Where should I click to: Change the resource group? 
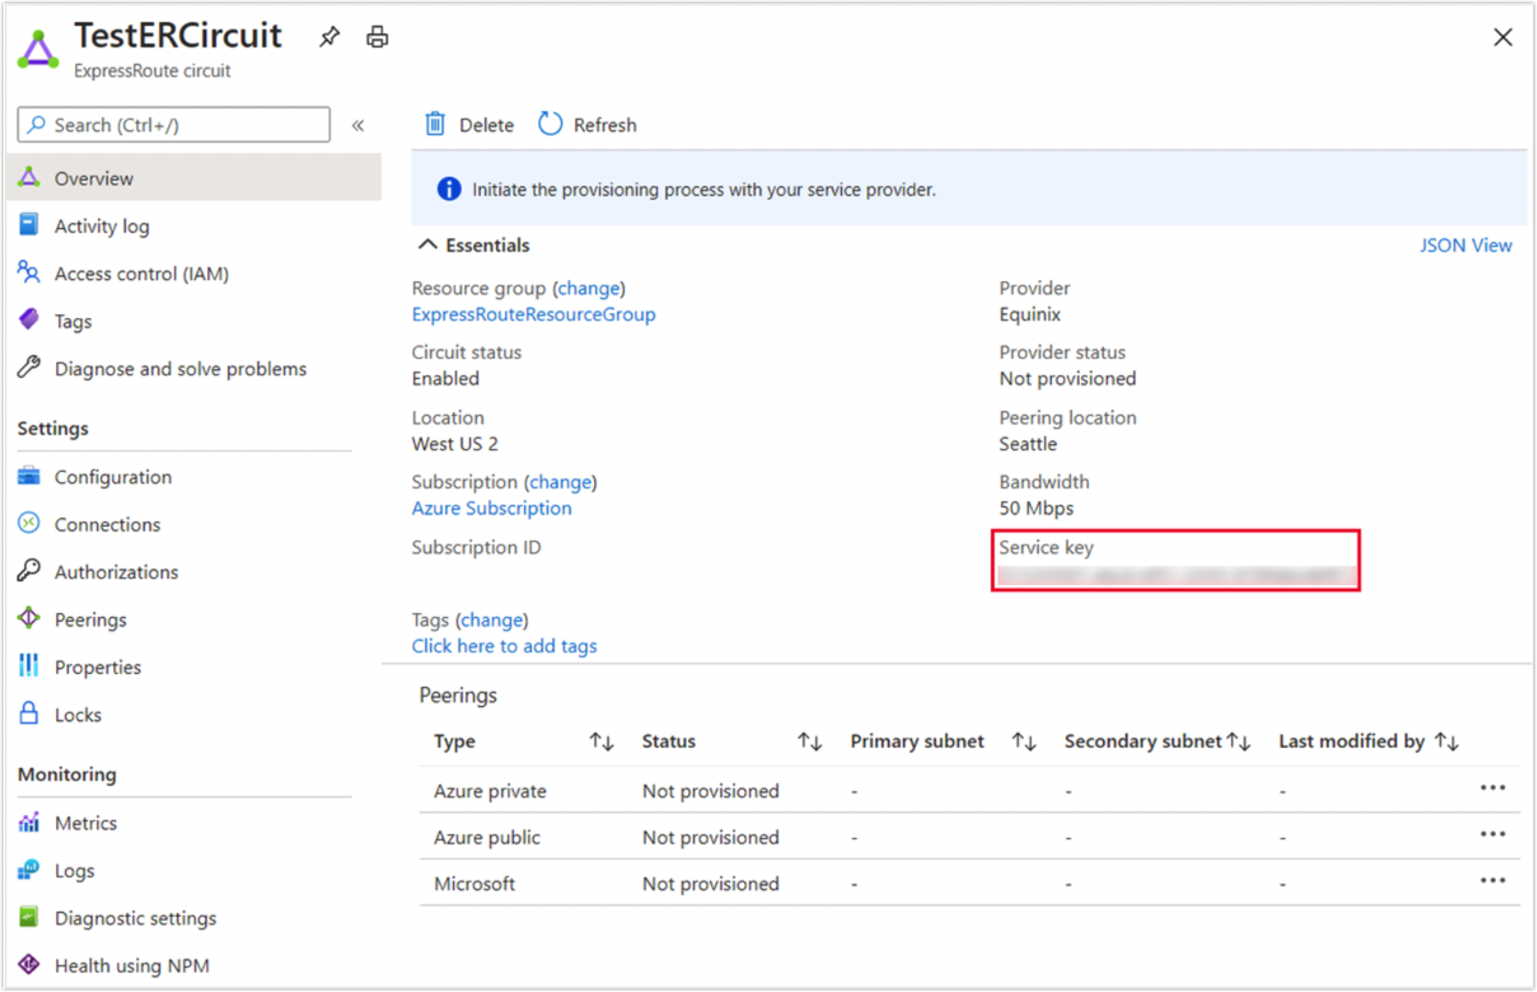pyautogui.click(x=589, y=288)
